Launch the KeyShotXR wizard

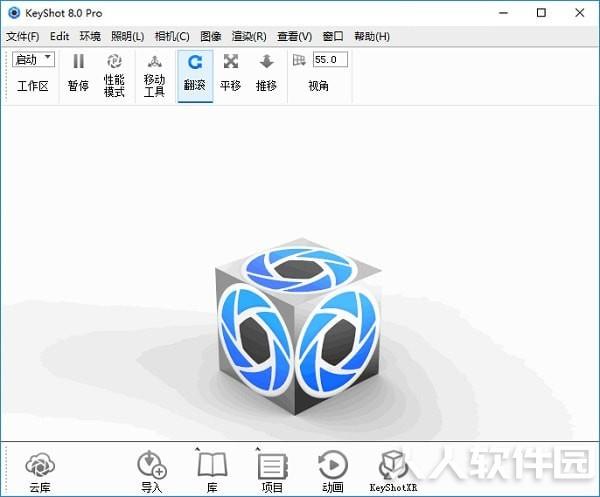click(393, 472)
